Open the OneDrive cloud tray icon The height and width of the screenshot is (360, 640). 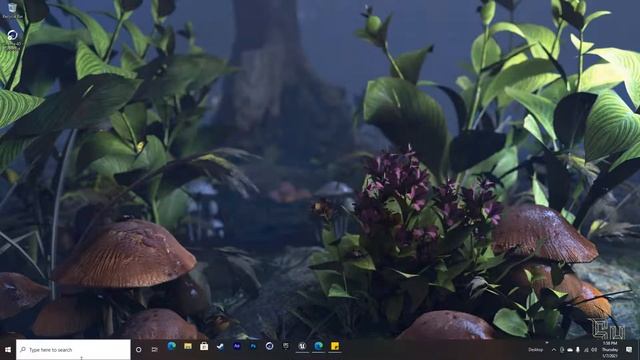(x=570, y=350)
